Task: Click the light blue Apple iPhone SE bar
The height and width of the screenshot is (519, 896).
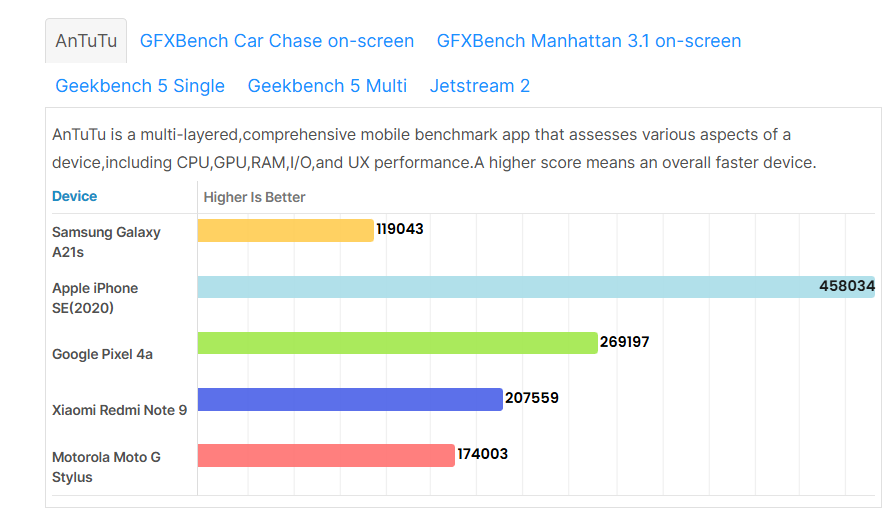Action: [500, 287]
